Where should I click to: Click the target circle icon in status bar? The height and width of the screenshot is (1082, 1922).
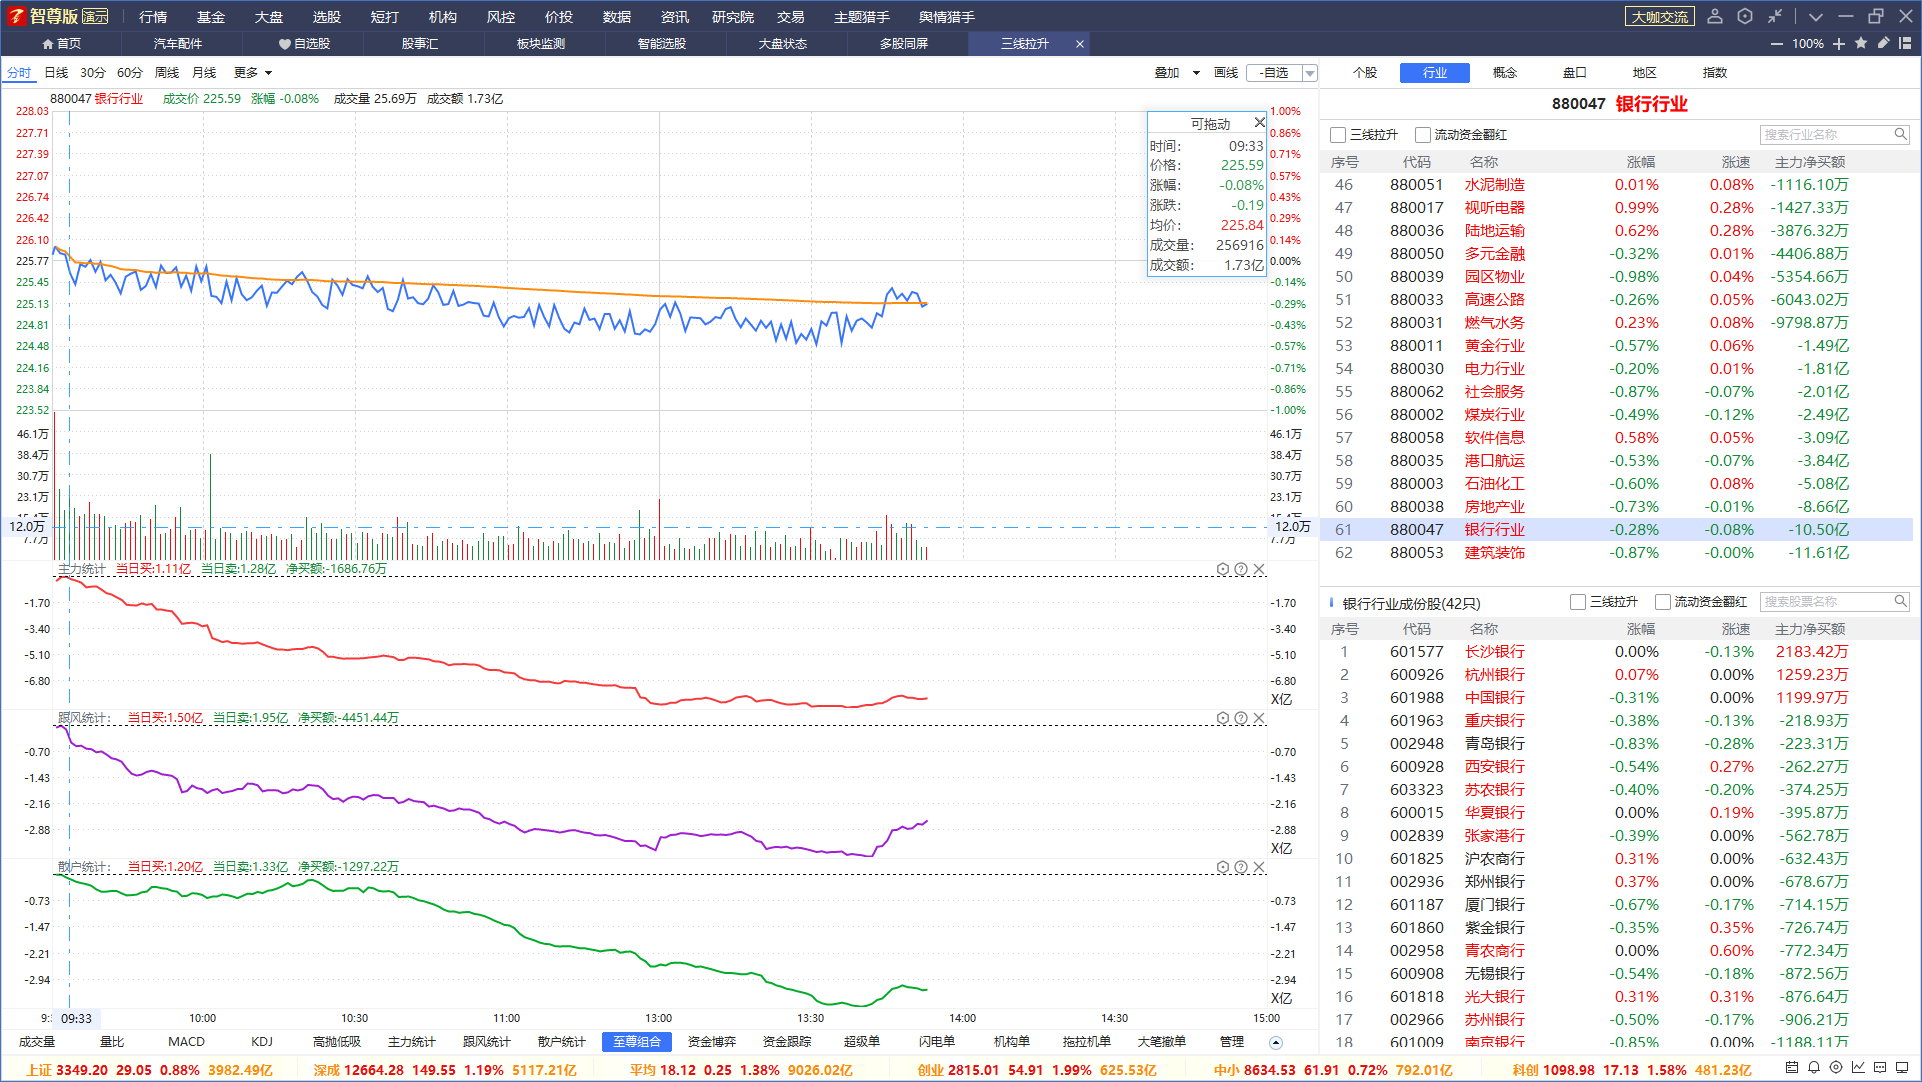click(1836, 1068)
